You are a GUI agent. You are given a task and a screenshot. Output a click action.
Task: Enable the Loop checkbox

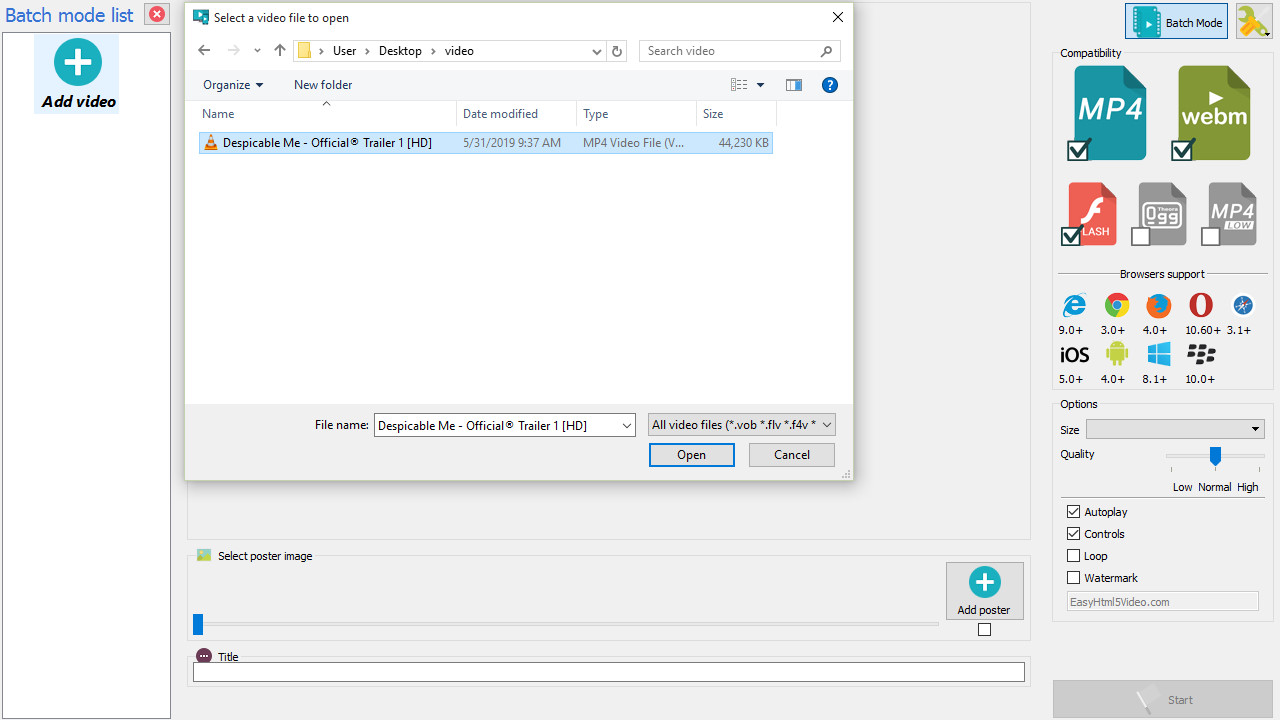[x=1074, y=556]
